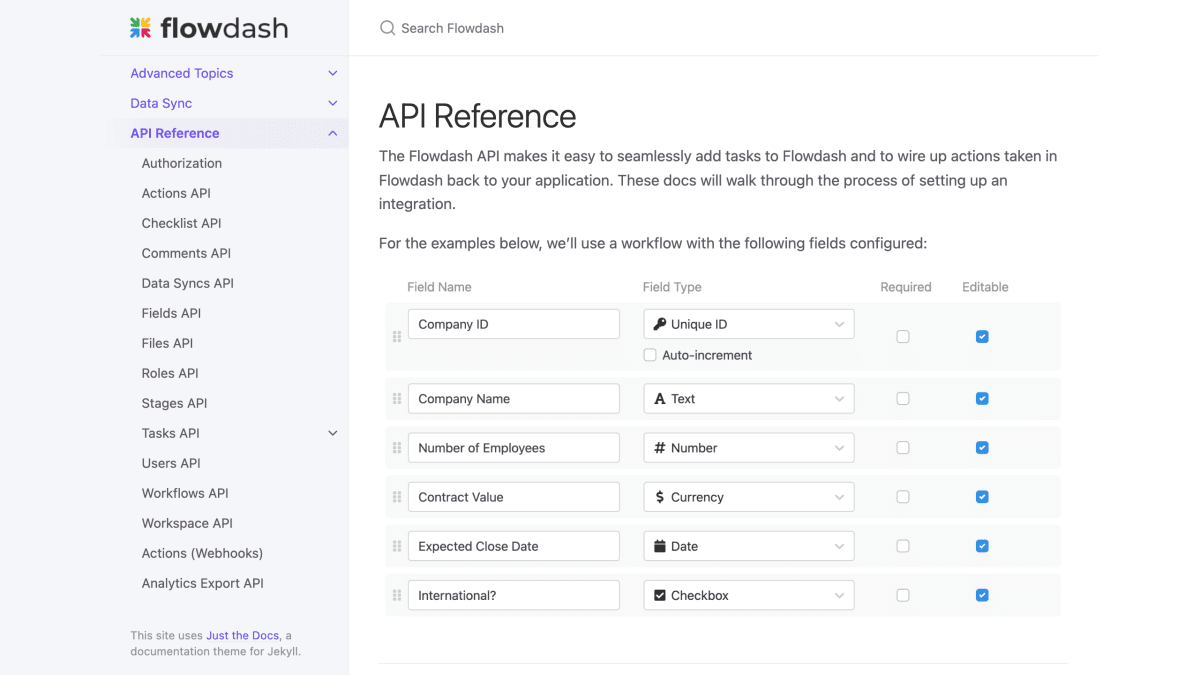Grab the Company ID row drag handle

click(397, 337)
